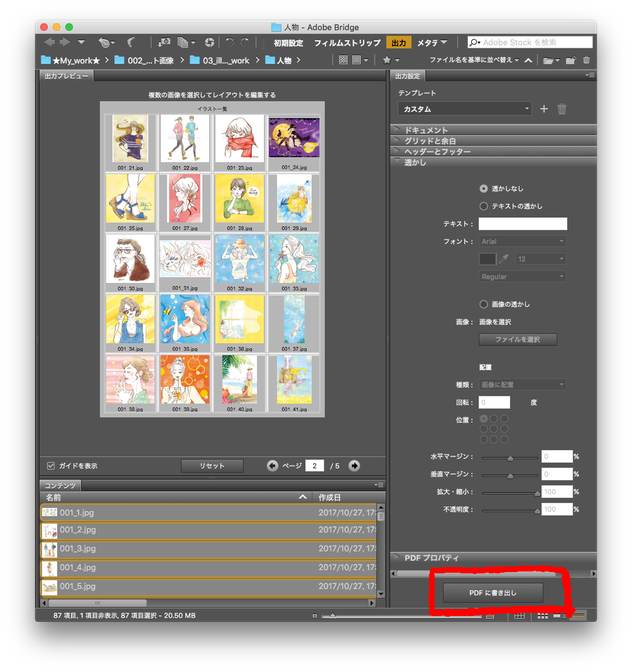Open the Reveal recent file boomerang icon
Screen dimensions: 632x672
(x=131, y=42)
